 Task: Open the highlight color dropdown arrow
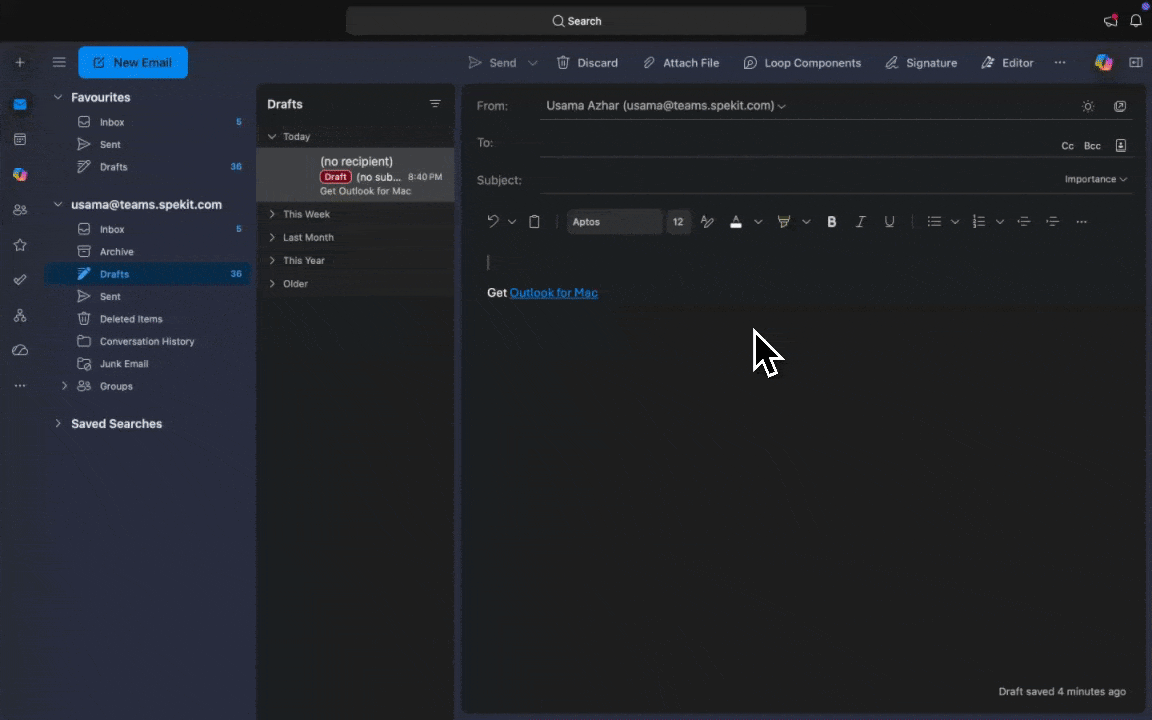806,222
